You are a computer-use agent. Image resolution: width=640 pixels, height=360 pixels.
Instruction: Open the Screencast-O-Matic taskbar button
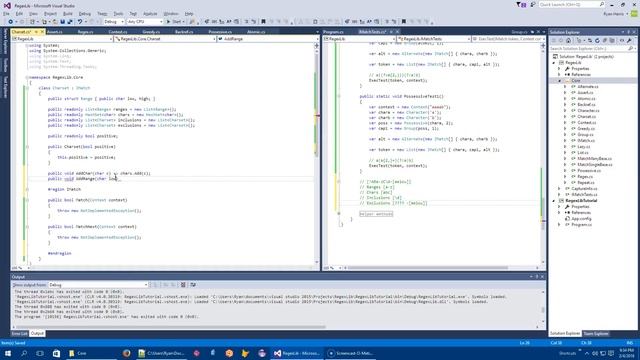point(351,353)
